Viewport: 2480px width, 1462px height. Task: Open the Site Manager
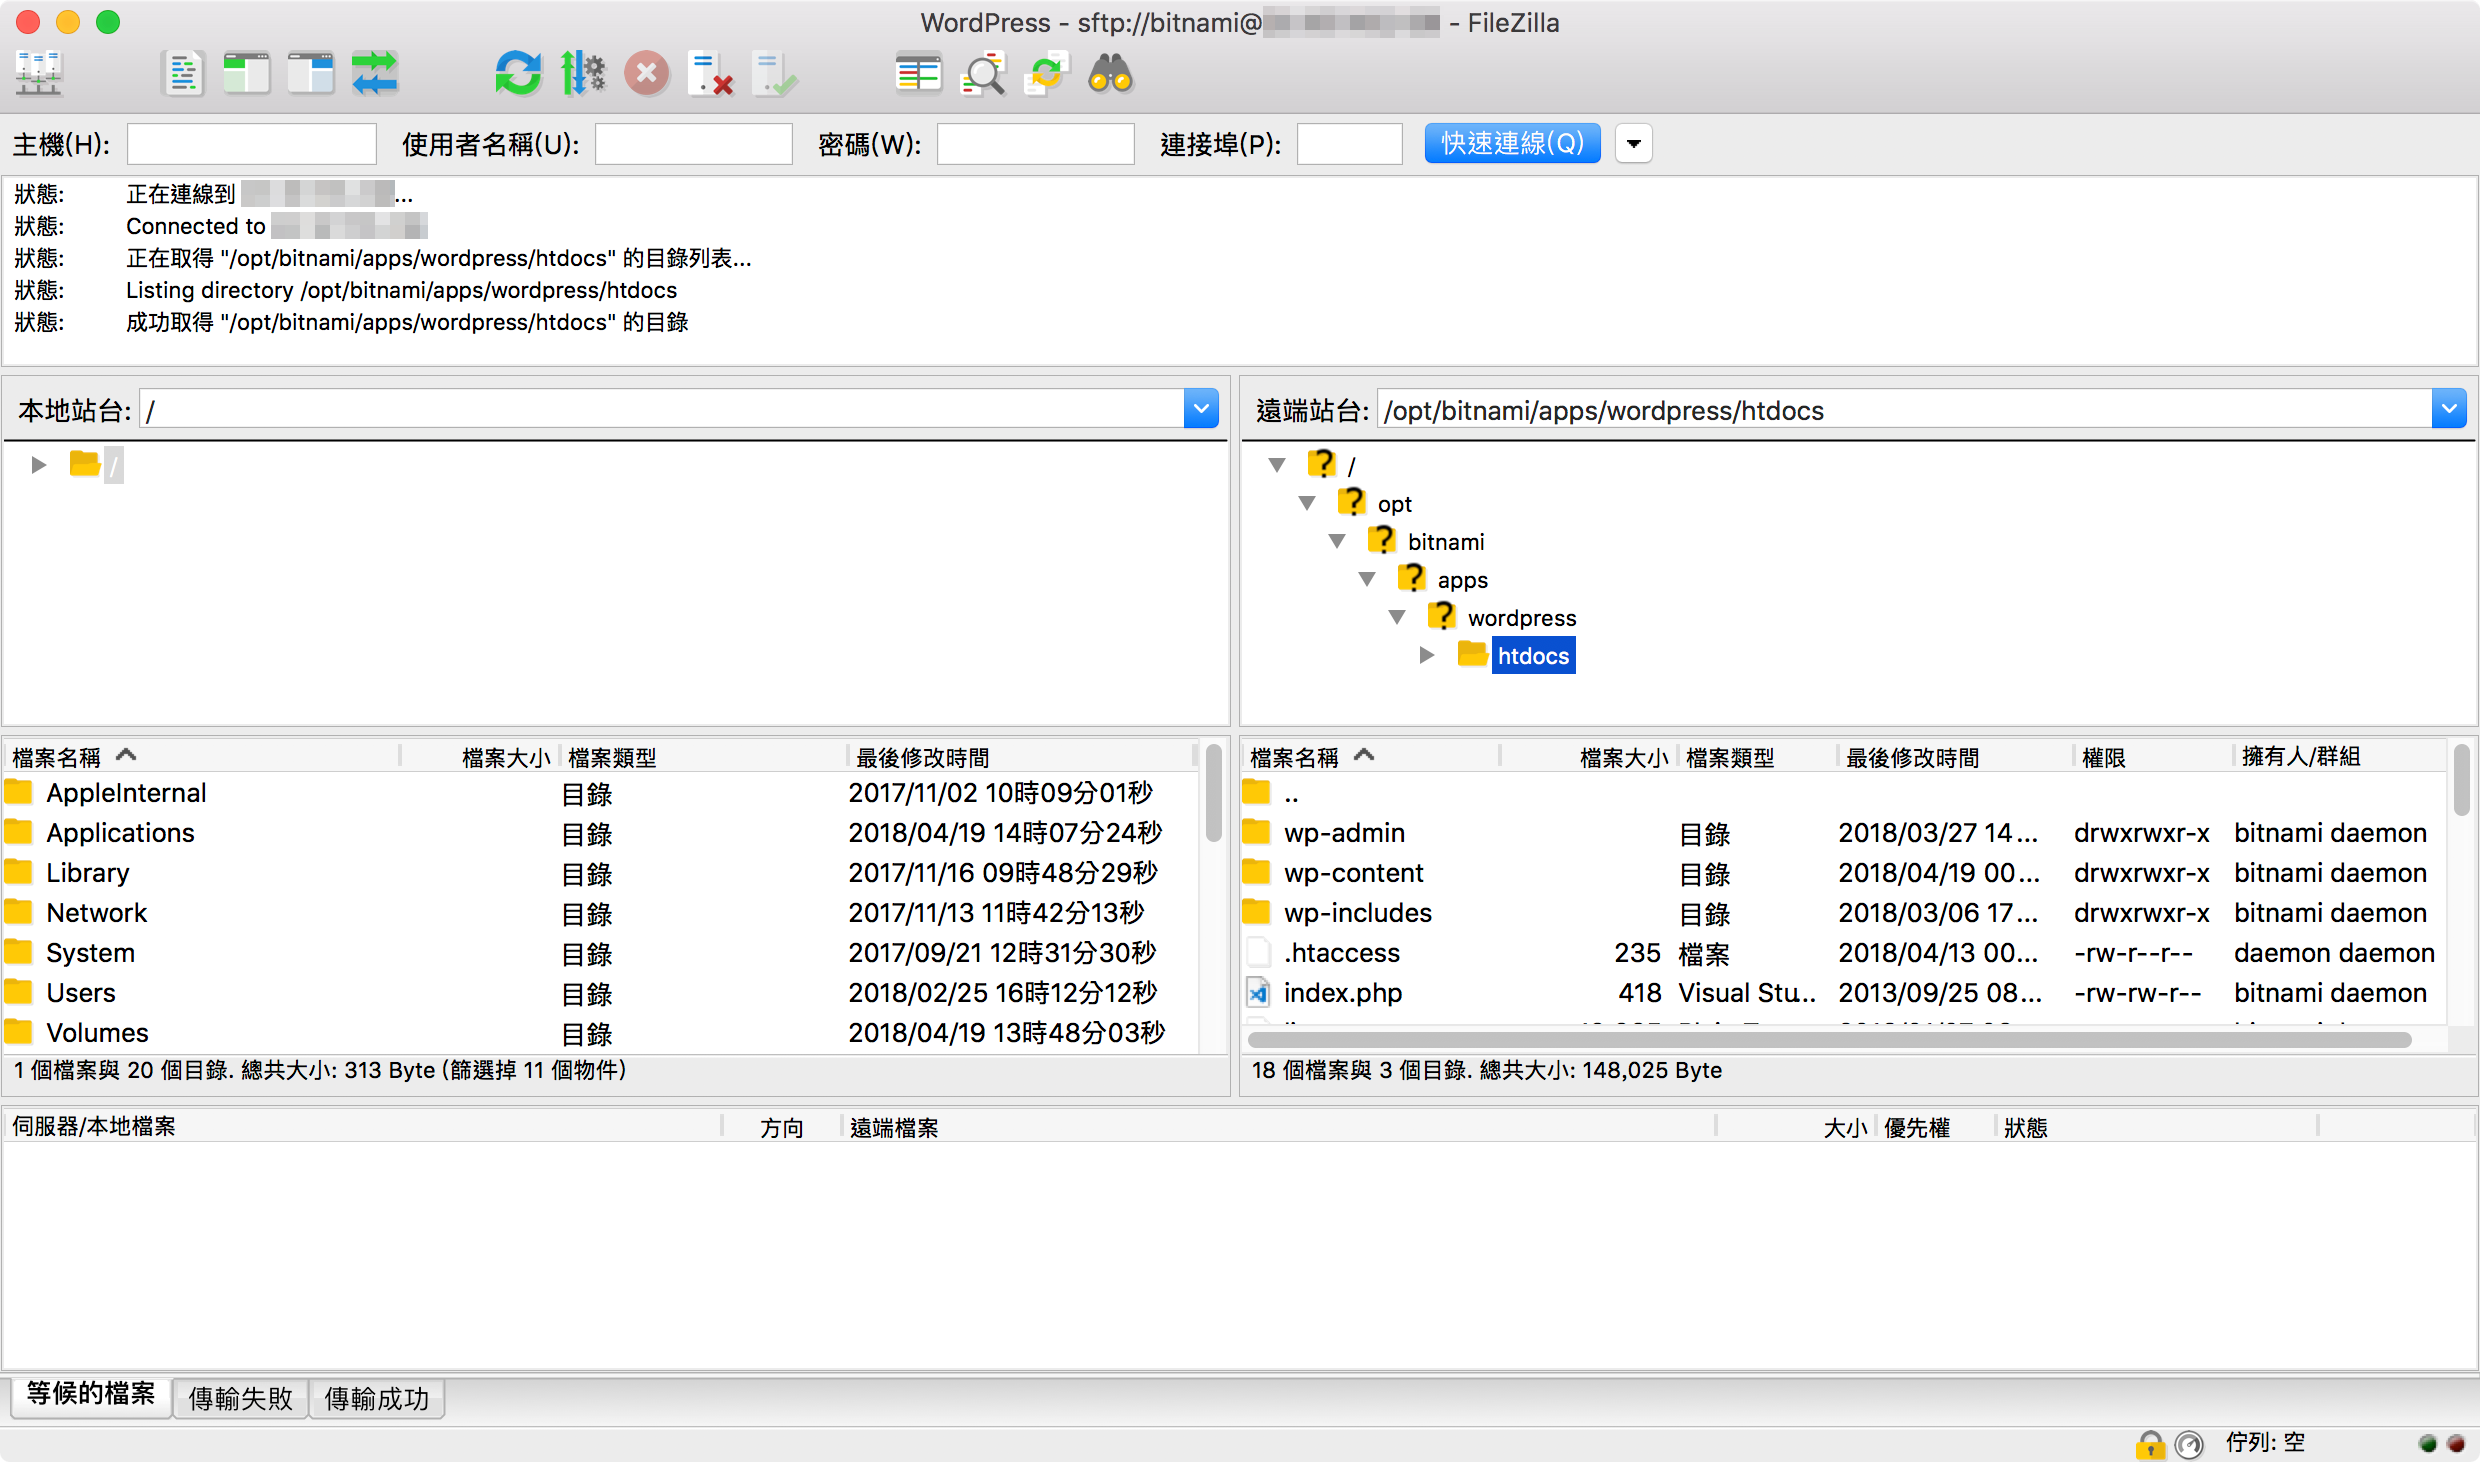pyautogui.click(x=38, y=73)
